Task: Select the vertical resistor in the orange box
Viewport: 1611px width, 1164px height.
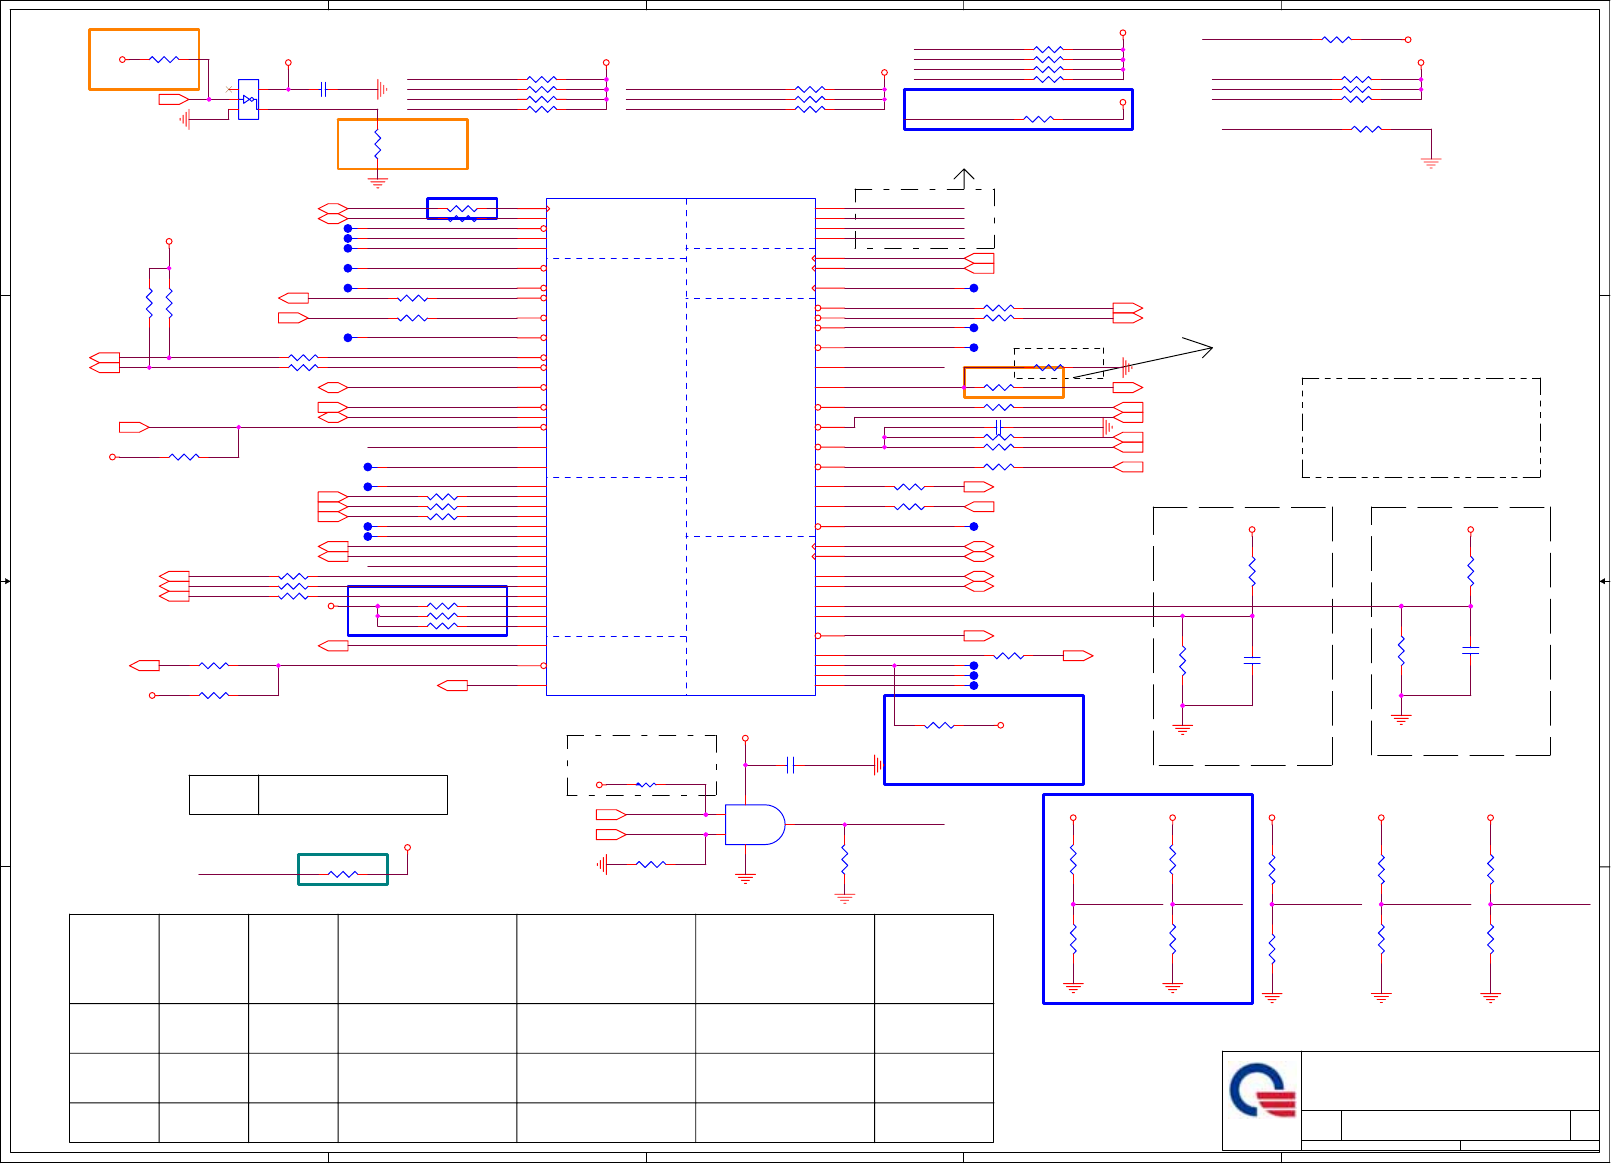Action: (377, 145)
